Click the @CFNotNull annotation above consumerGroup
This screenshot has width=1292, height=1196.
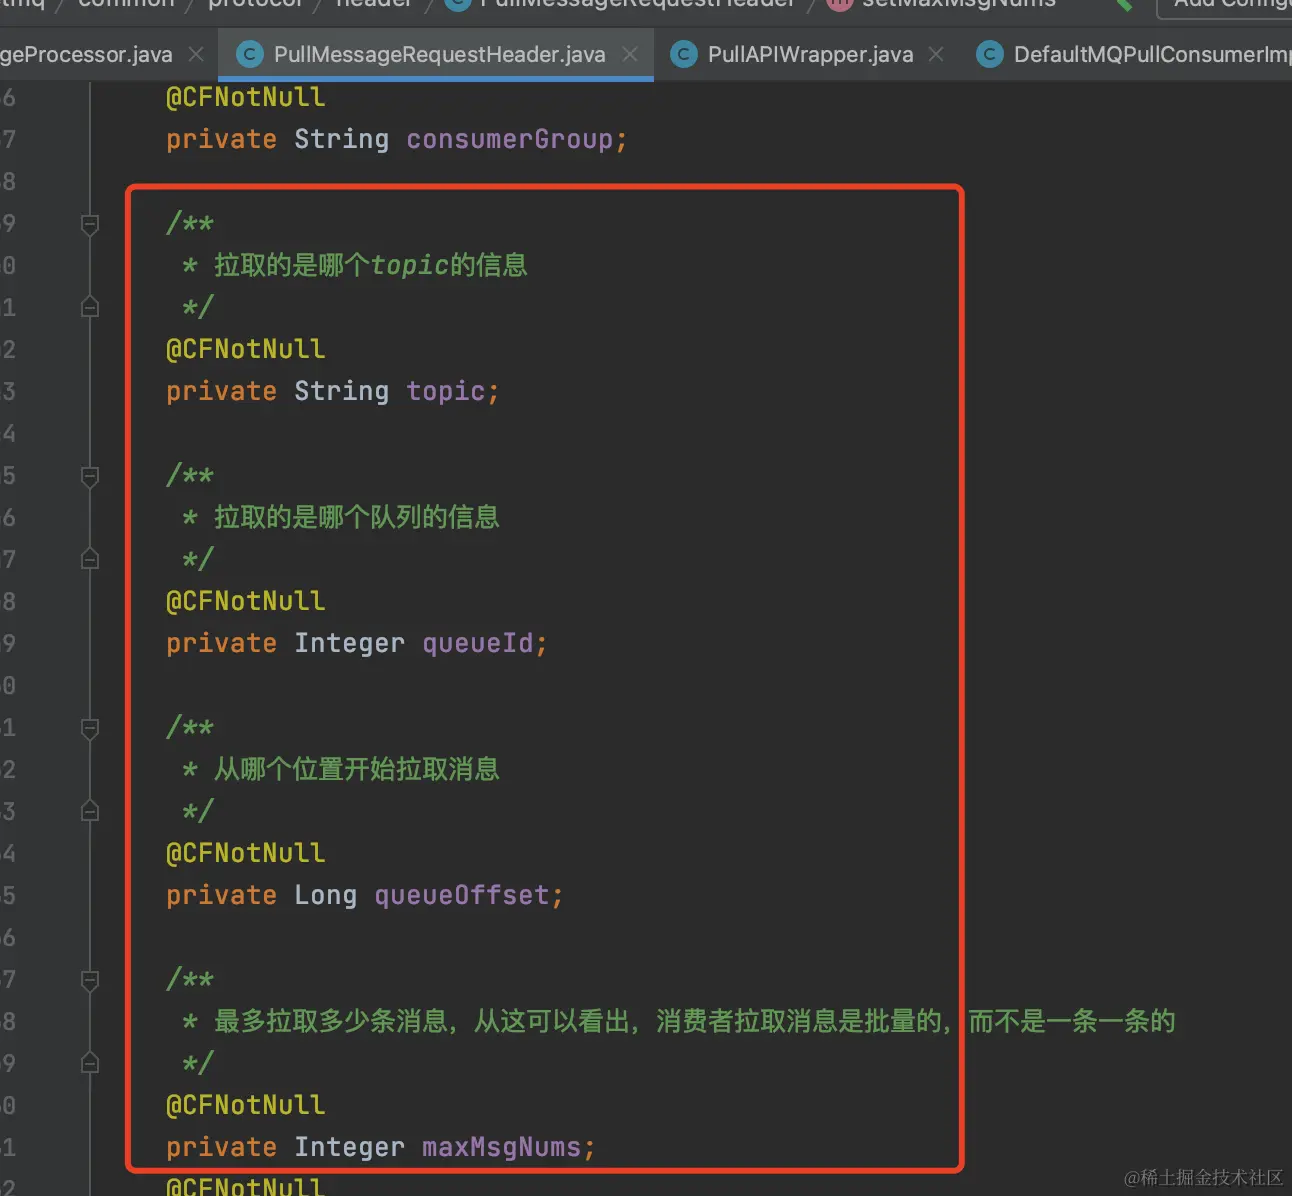(245, 97)
